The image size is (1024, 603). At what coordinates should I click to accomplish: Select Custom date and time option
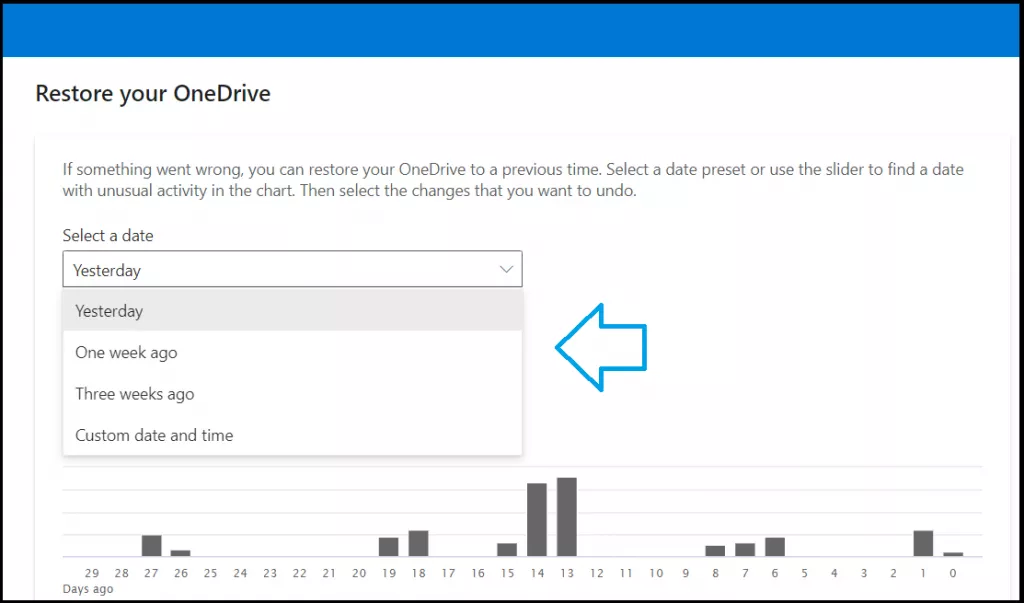[292, 435]
